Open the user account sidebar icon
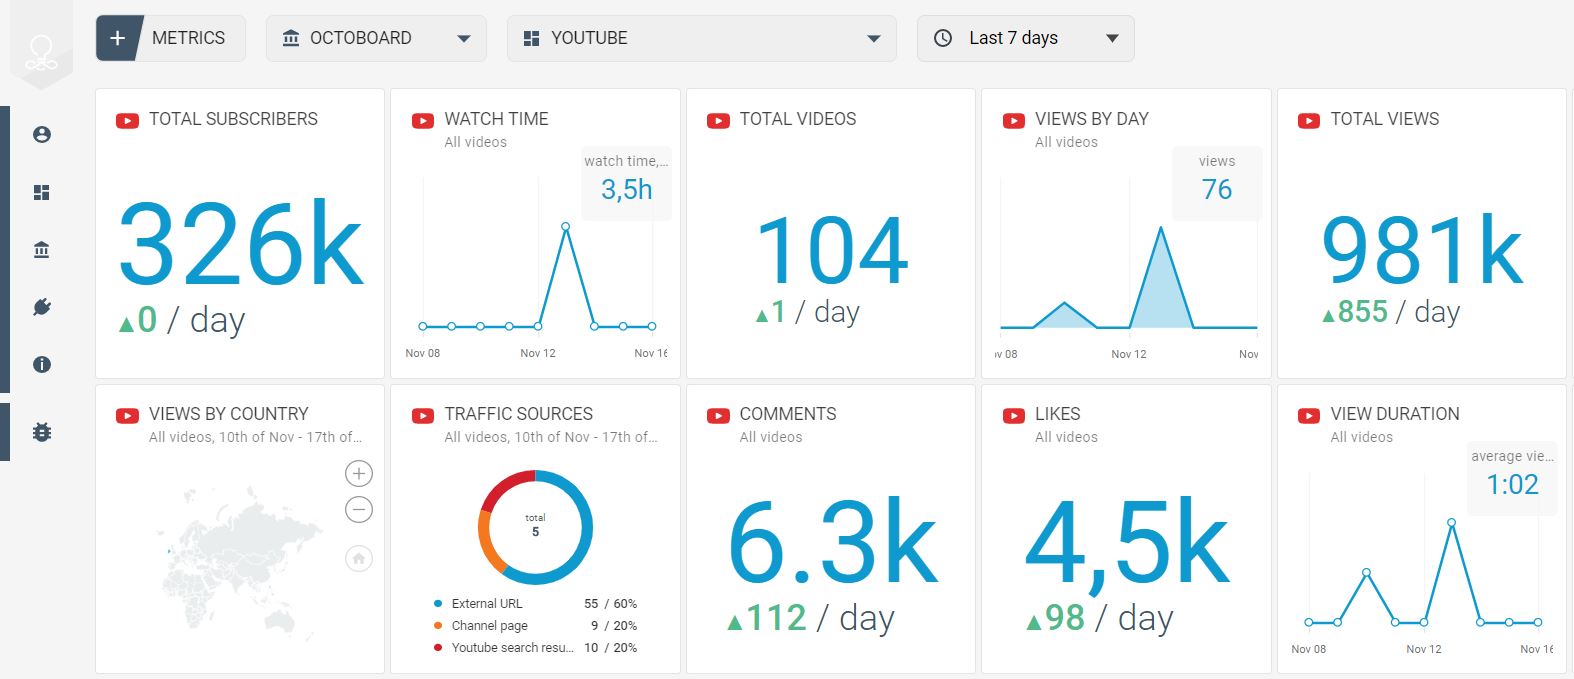1574x679 pixels. tap(42, 134)
